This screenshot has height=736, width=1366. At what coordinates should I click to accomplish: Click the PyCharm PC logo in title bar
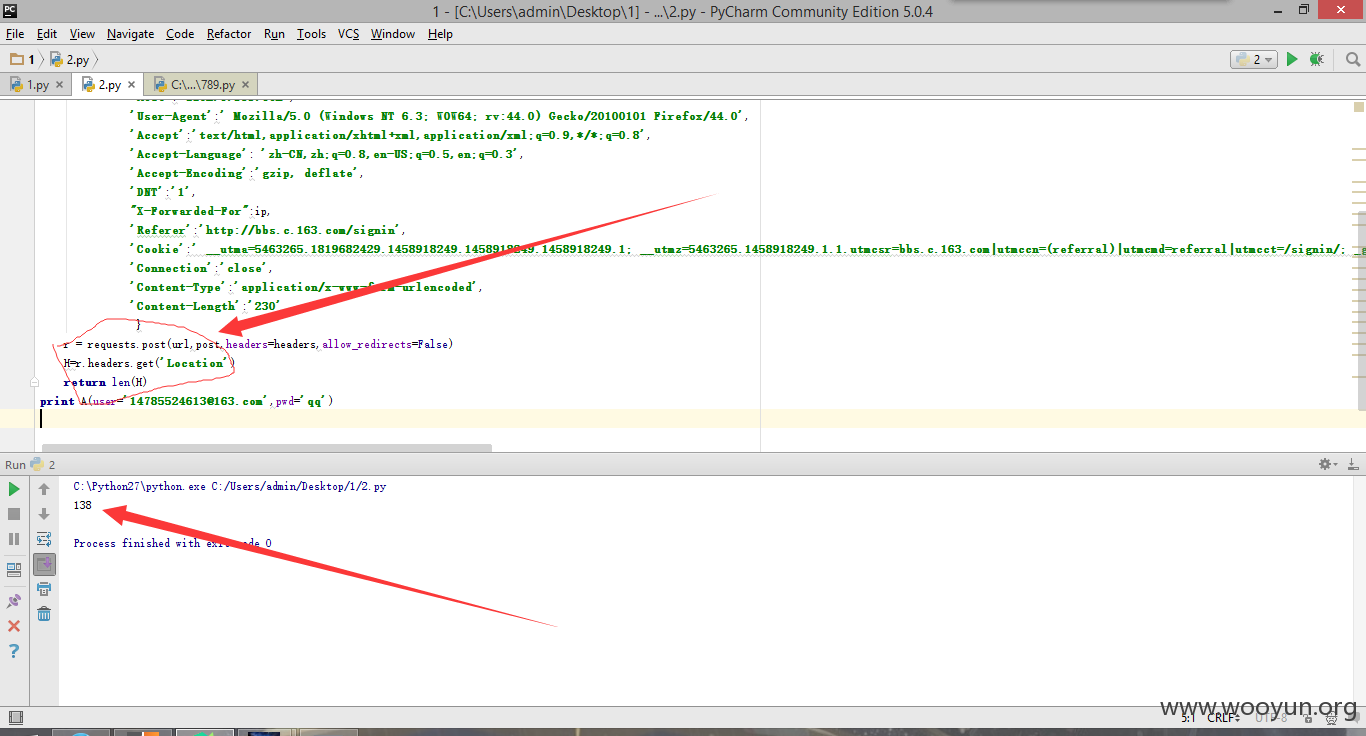tap(12, 10)
